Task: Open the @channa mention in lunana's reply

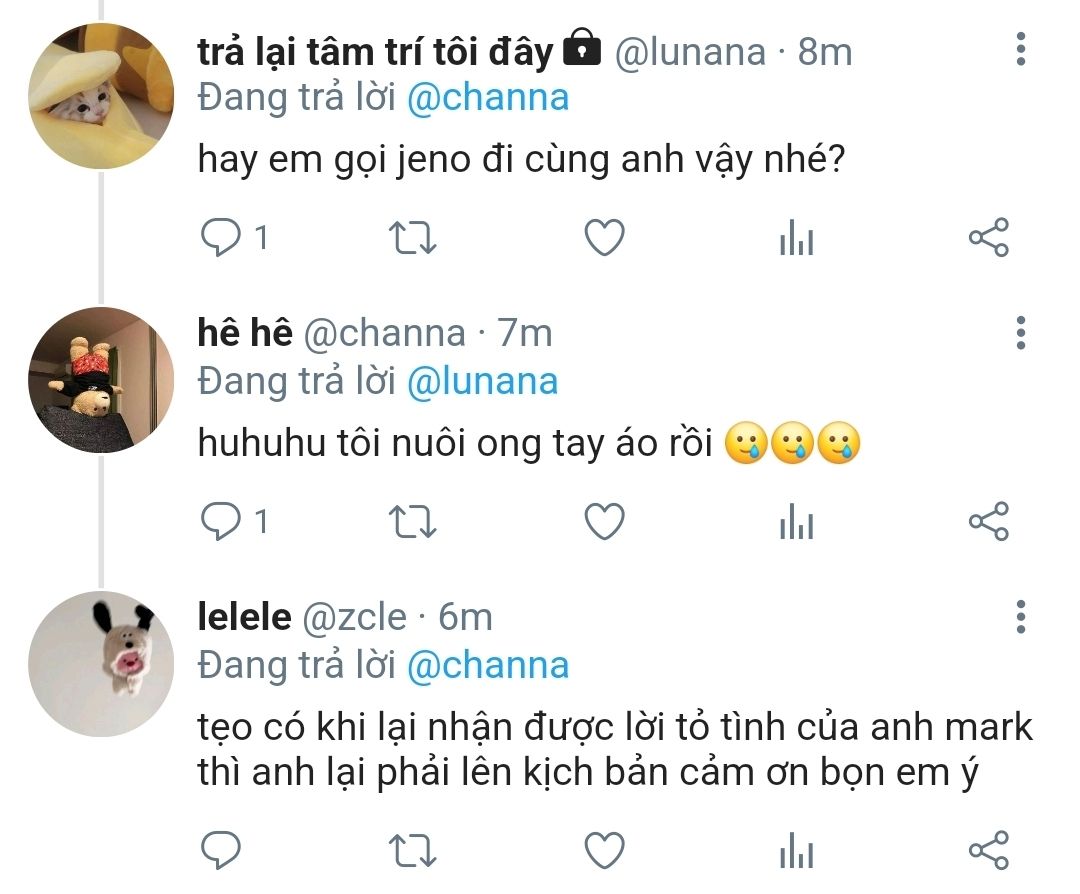Action: [488, 98]
